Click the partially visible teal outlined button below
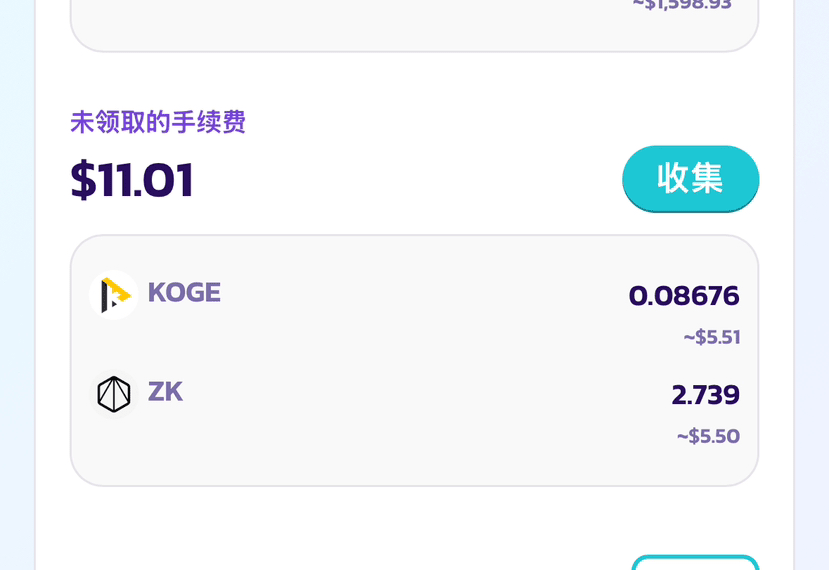The height and width of the screenshot is (570, 829). point(695,563)
